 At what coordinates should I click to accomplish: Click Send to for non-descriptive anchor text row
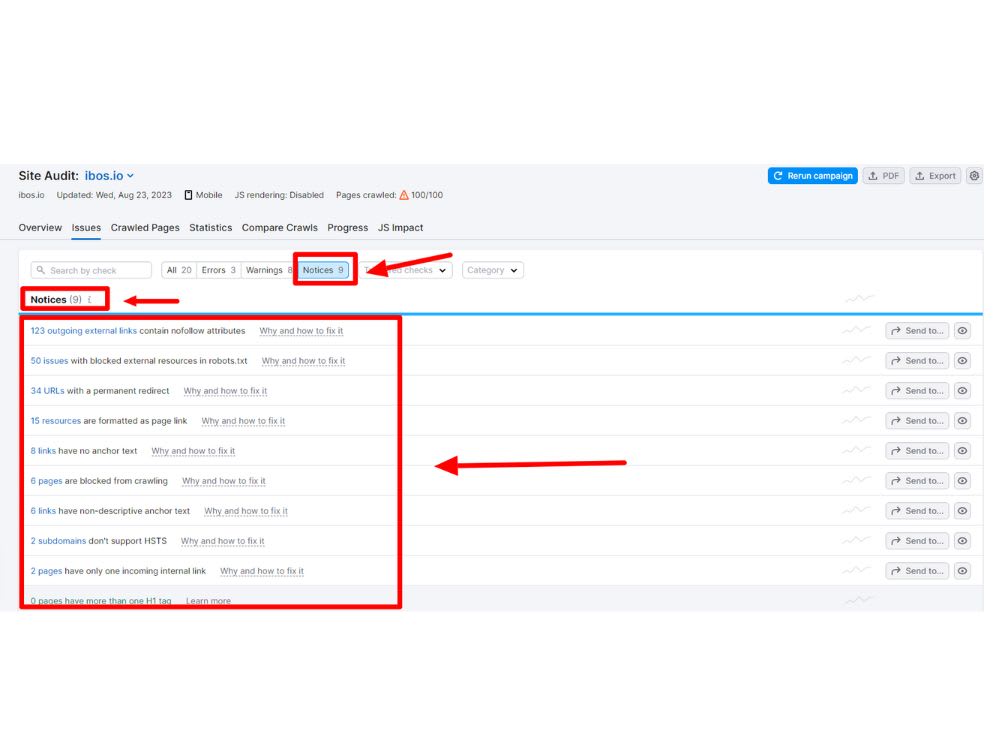[917, 510]
